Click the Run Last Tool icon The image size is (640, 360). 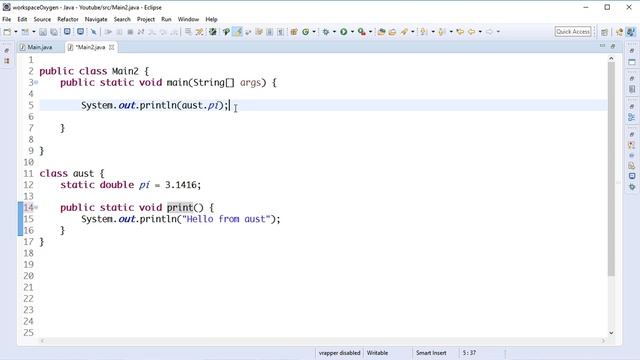tap(362, 32)
